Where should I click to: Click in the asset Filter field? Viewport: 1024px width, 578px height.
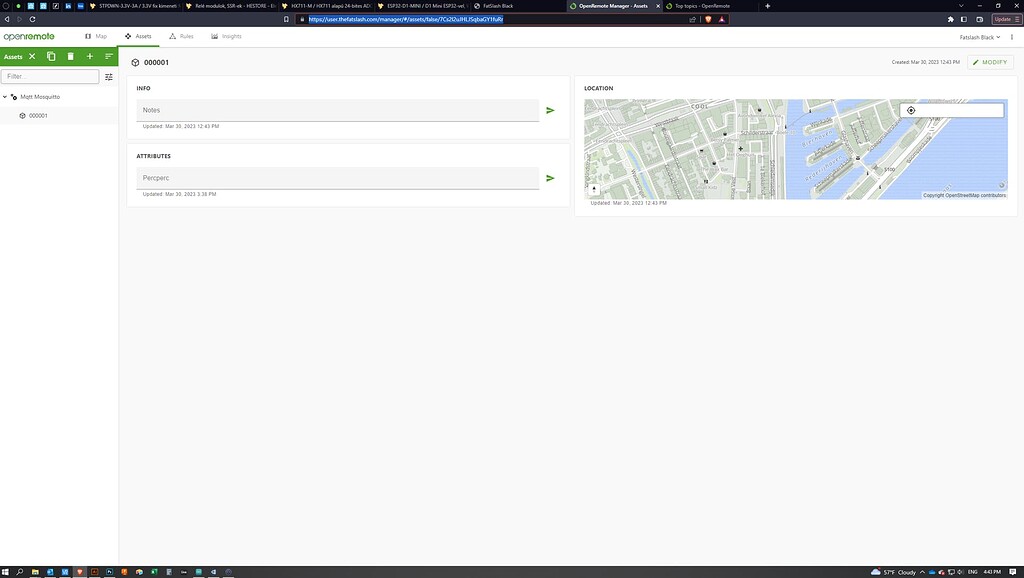pos(50,76)
